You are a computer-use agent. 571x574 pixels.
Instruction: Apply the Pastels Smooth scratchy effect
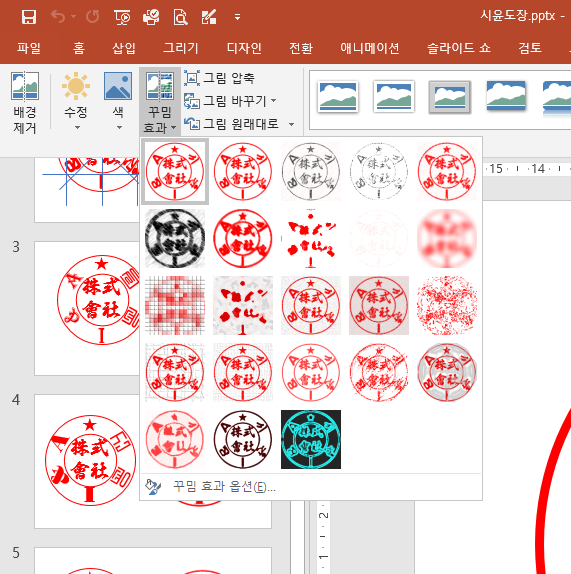coord(379,372)
